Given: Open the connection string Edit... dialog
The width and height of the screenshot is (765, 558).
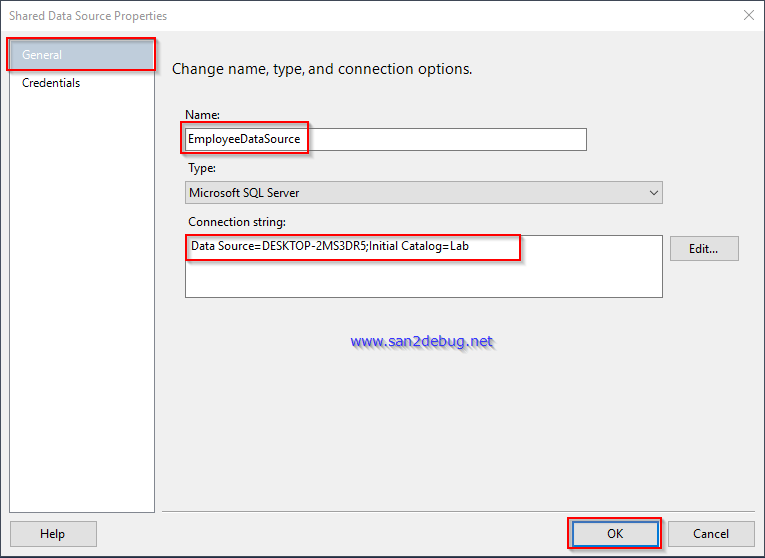Looking at the screenshot, I should tap(704, 249).
